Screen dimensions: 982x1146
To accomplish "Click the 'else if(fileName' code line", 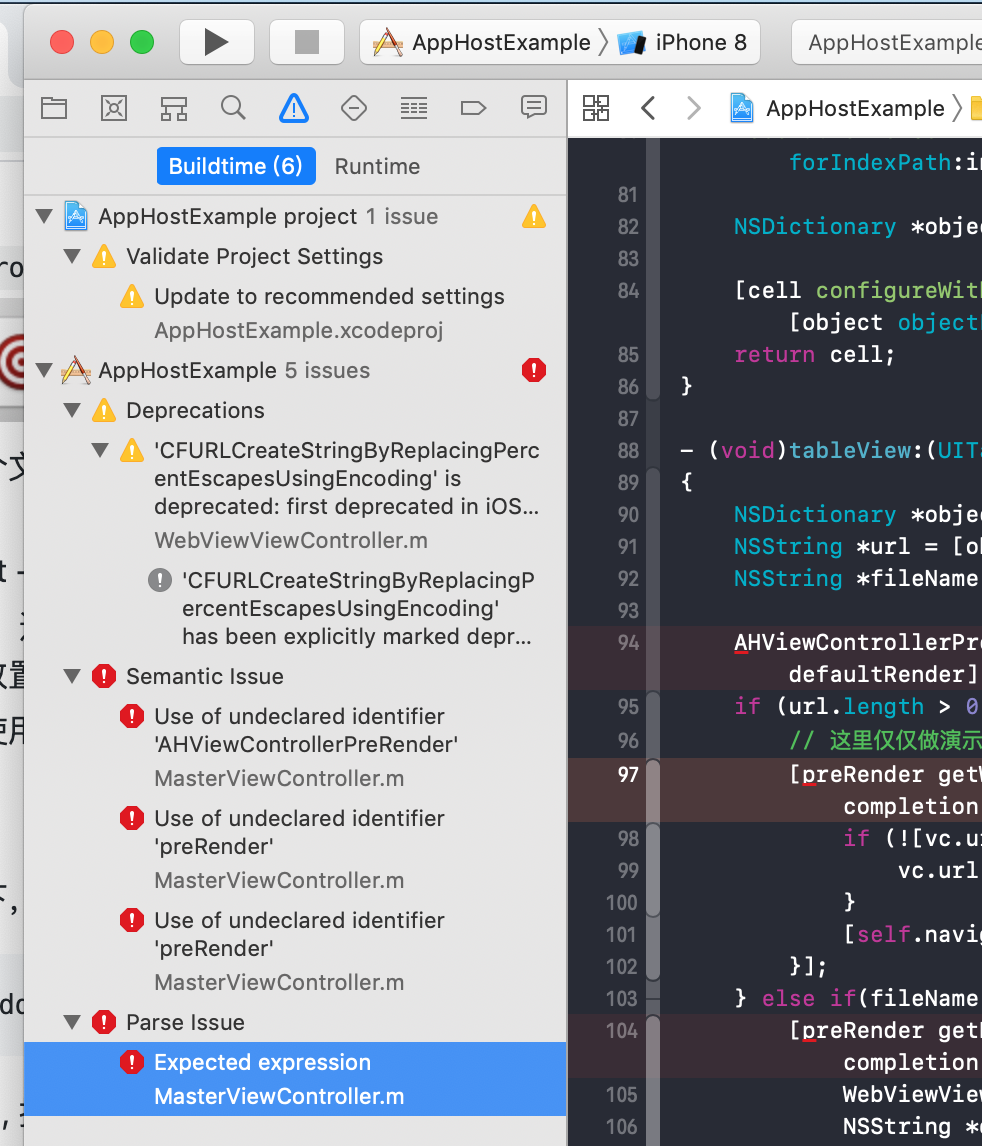I will [856, 998].
